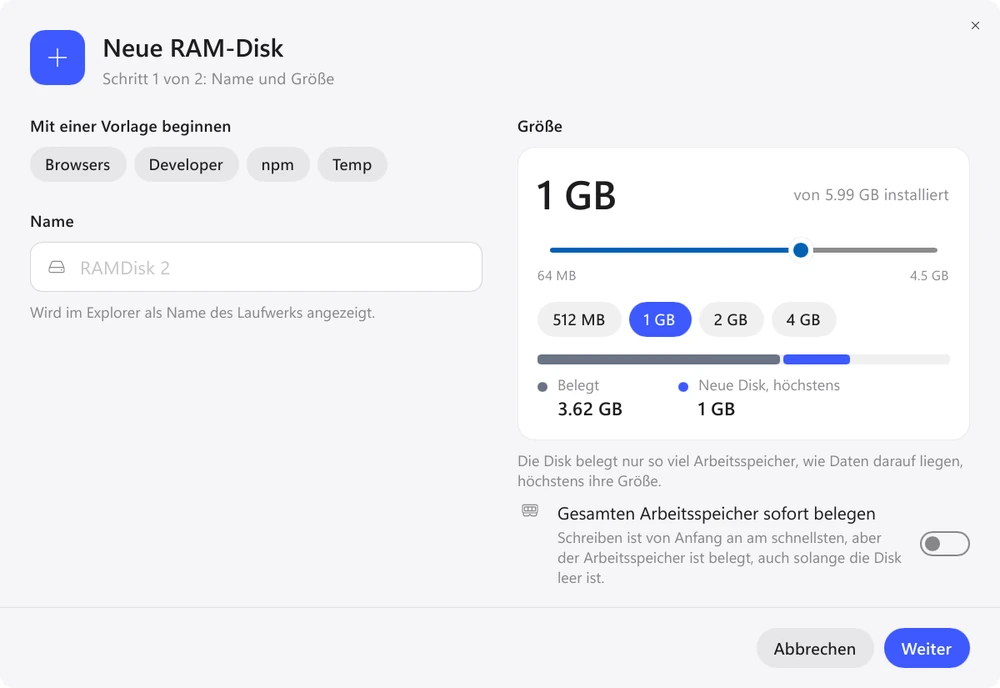Click the grey Belegt memory bar segment

point(658,360)
